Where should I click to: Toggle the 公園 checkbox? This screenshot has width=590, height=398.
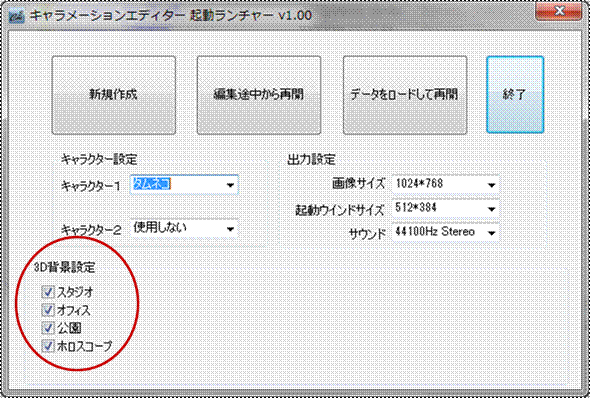[x=48, y=328]
